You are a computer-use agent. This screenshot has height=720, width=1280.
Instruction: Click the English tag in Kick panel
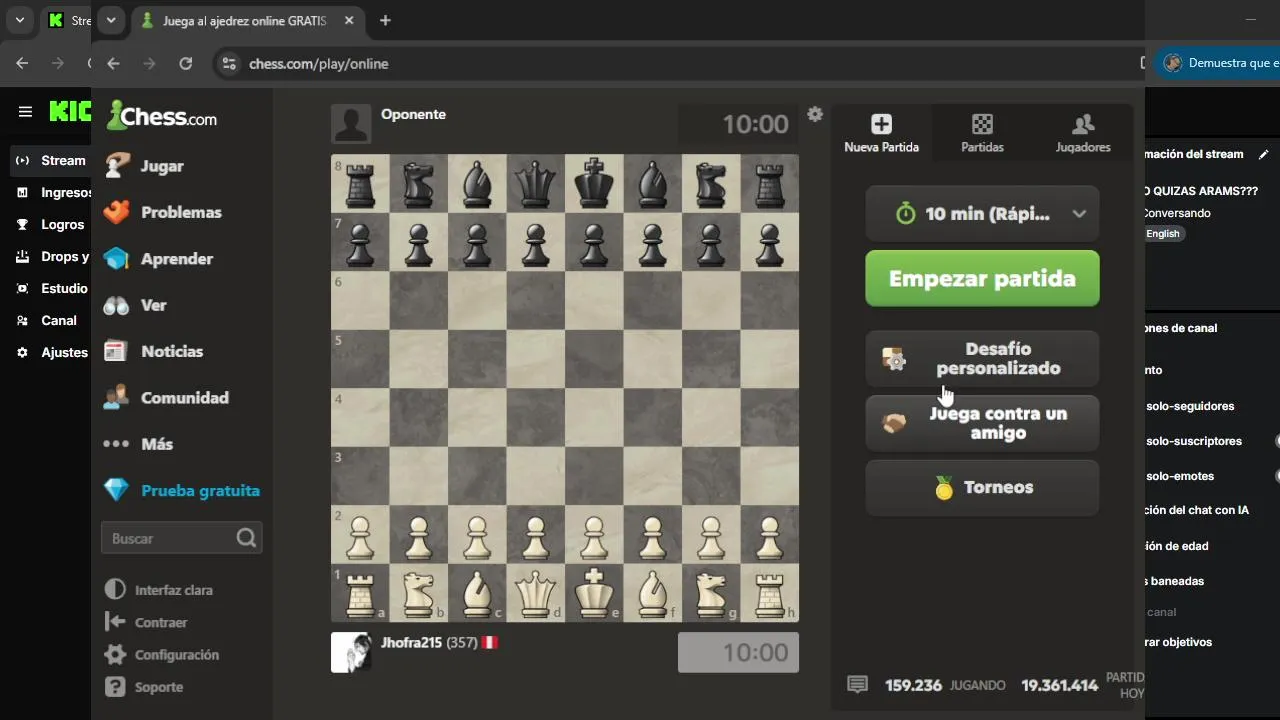pyautogui.click(x=1163, y=233)
